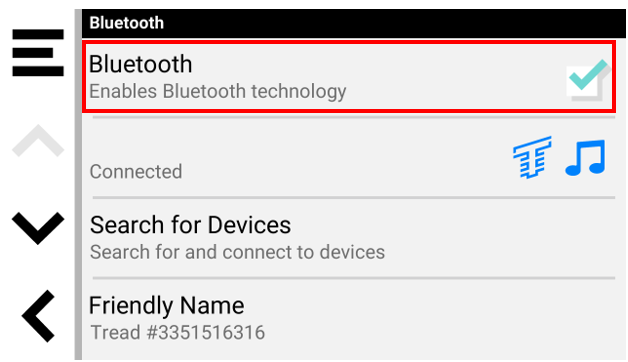Tap the black down arrow
Screen dimensions: 628x362
38,228
